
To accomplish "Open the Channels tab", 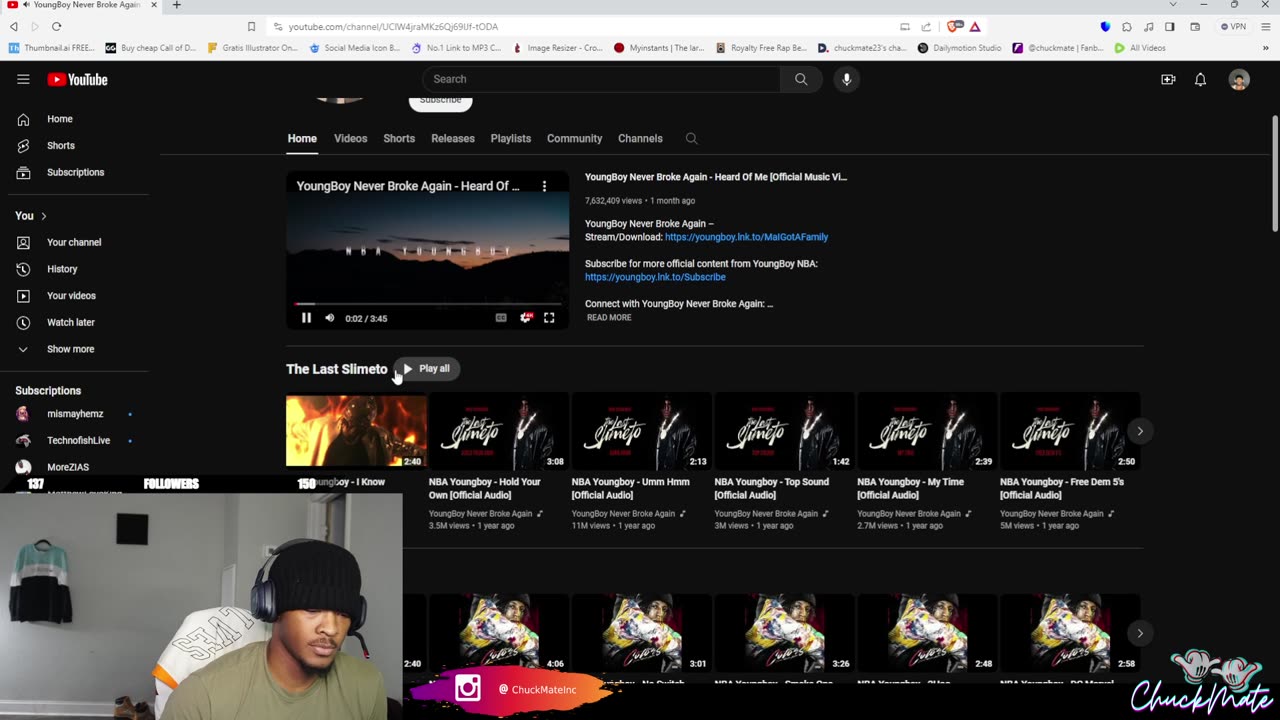I will click(x=640, y=138).
